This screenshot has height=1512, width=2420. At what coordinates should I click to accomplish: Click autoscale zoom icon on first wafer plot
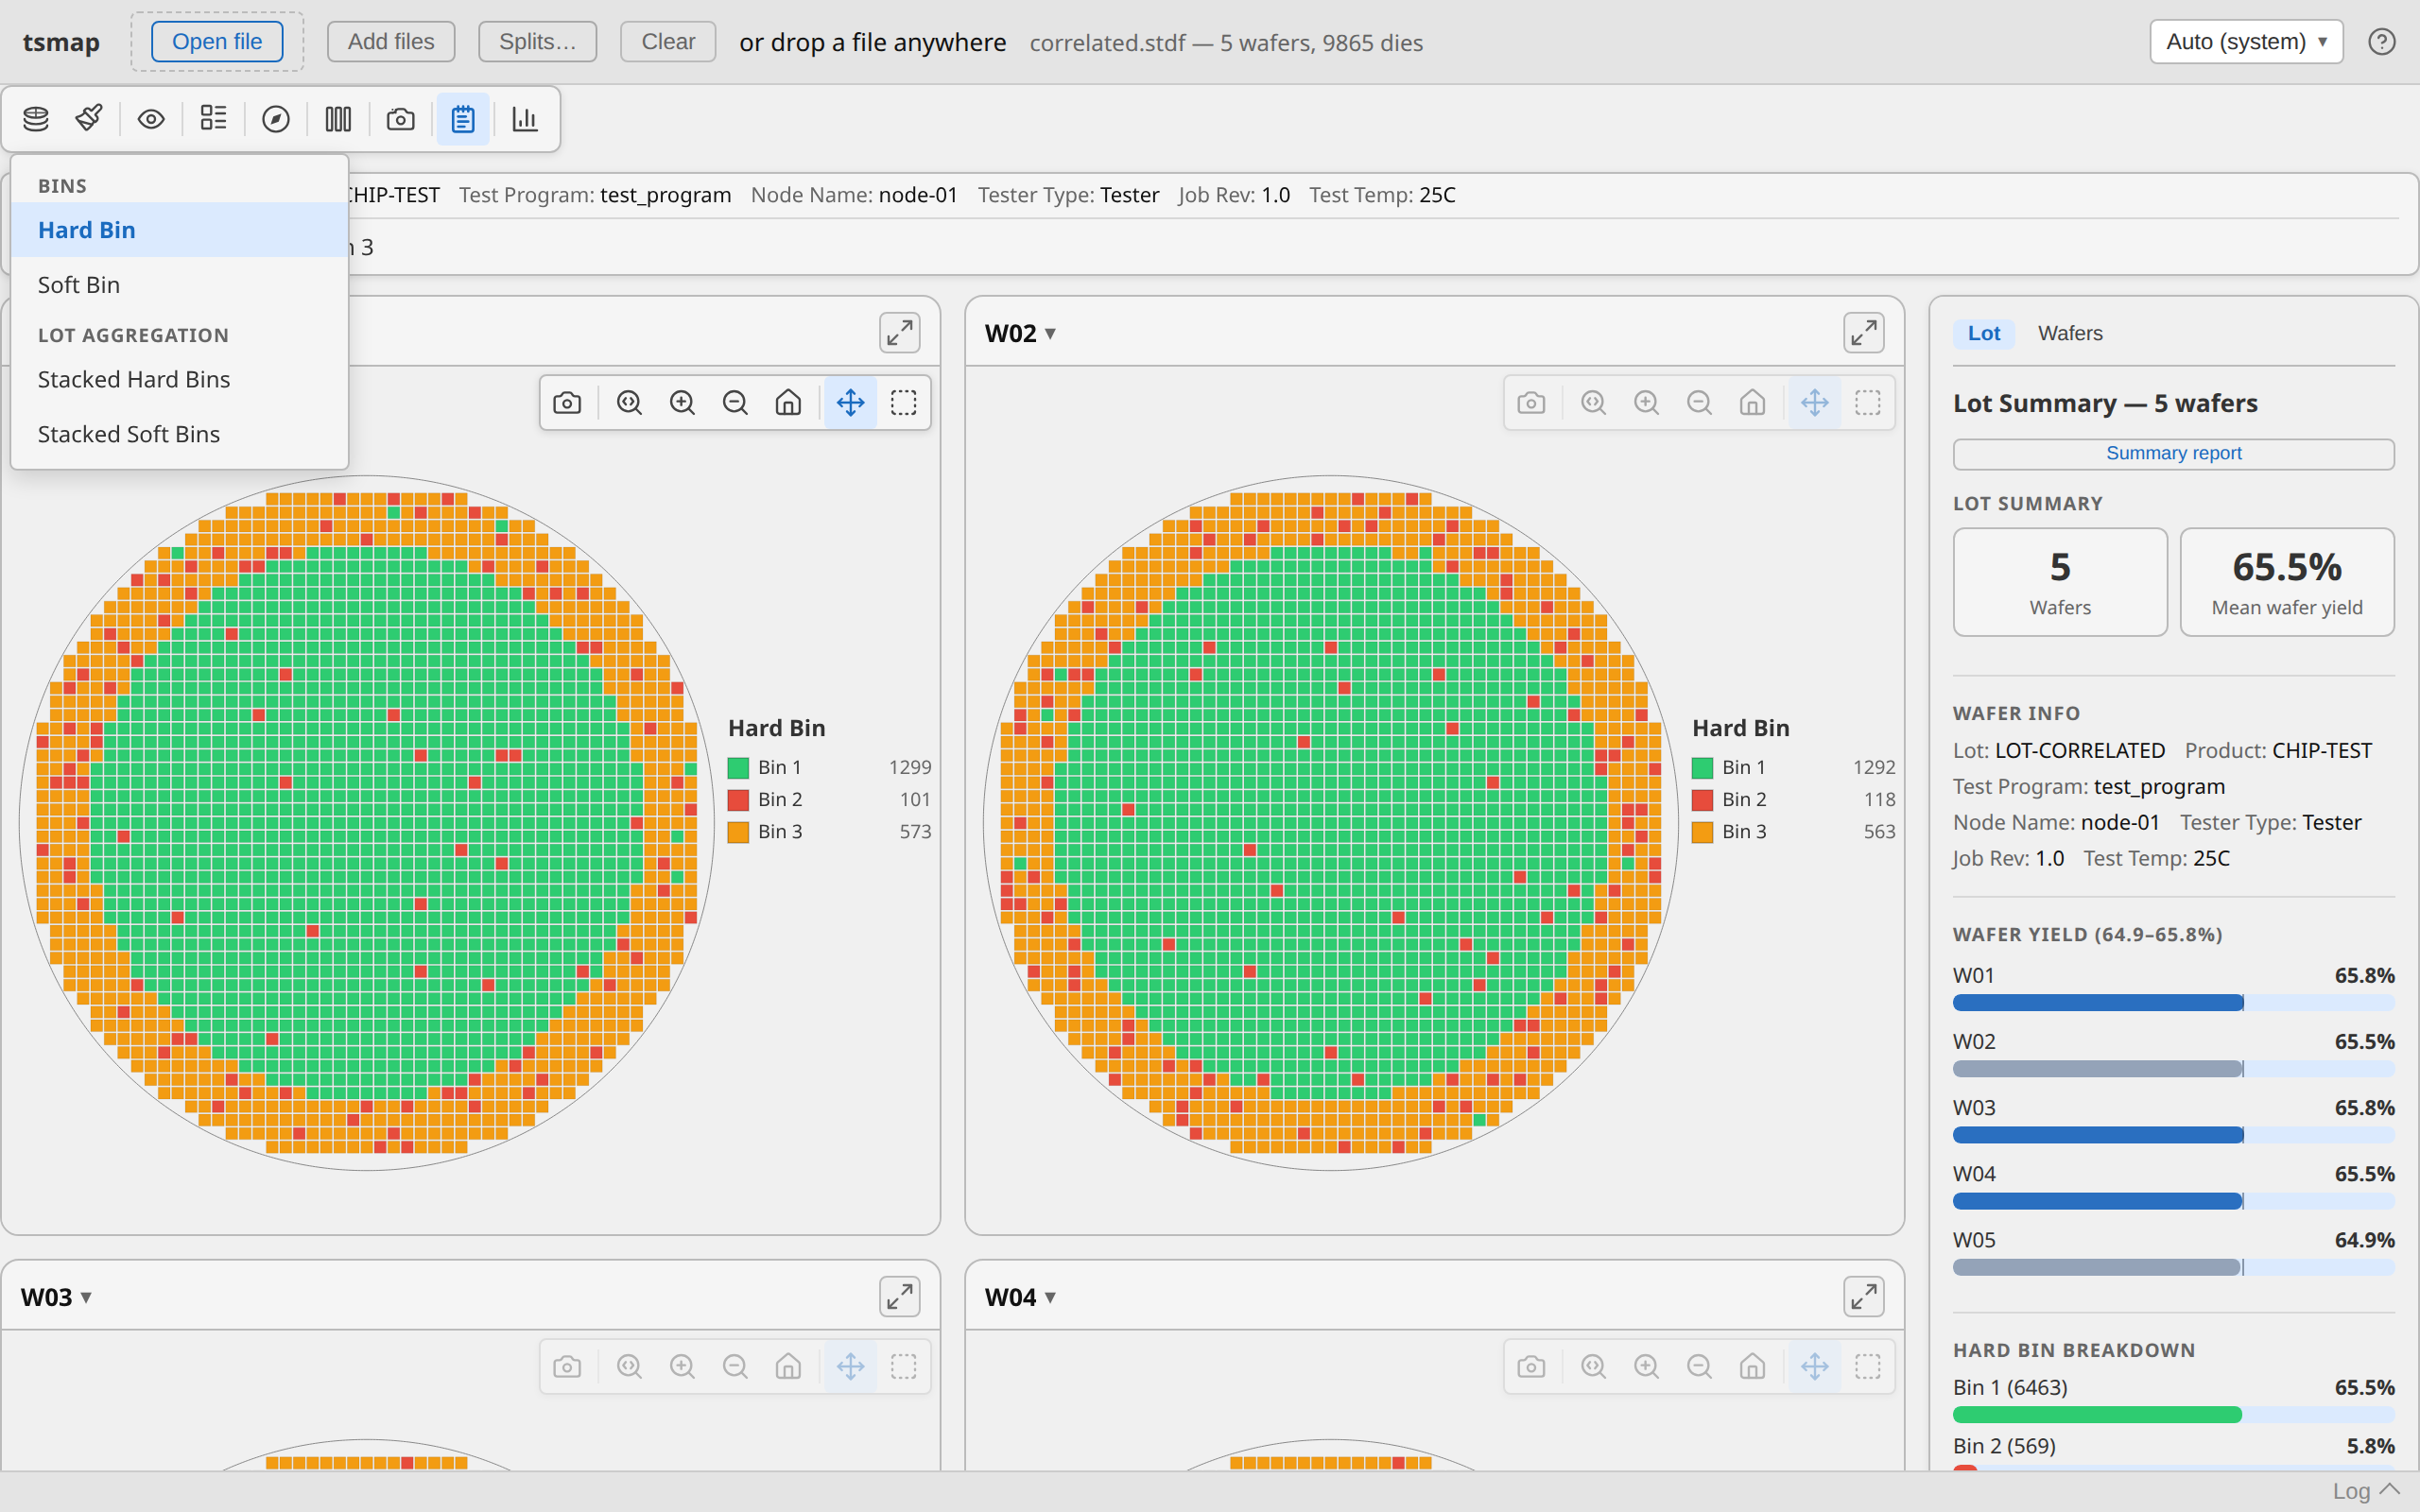[x=629, y=403]
